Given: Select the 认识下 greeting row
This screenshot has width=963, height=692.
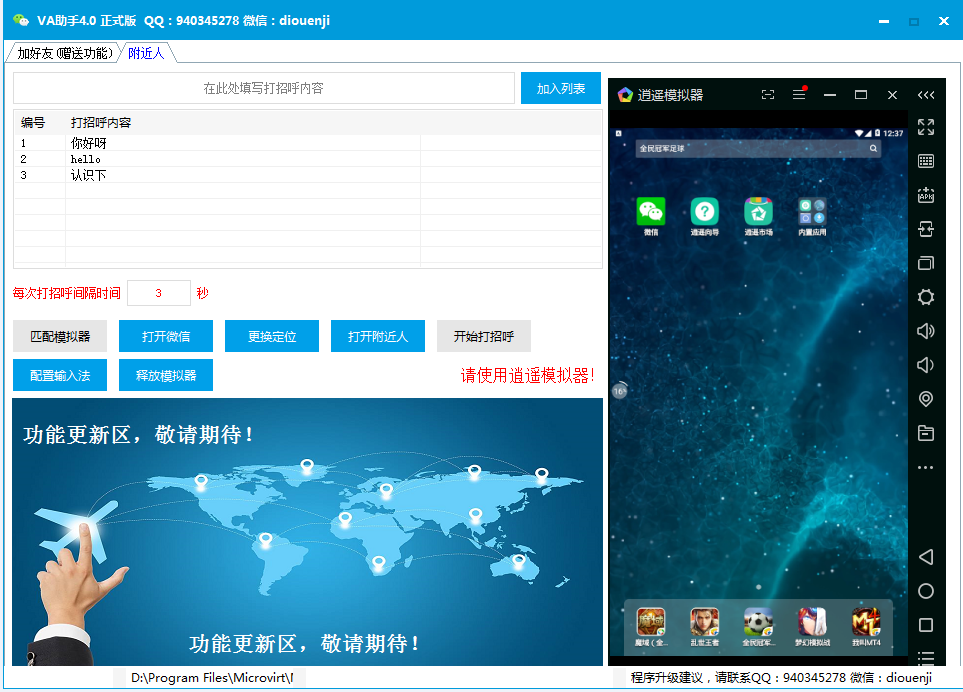Looking at the screenshot, I should click(308, 175).
